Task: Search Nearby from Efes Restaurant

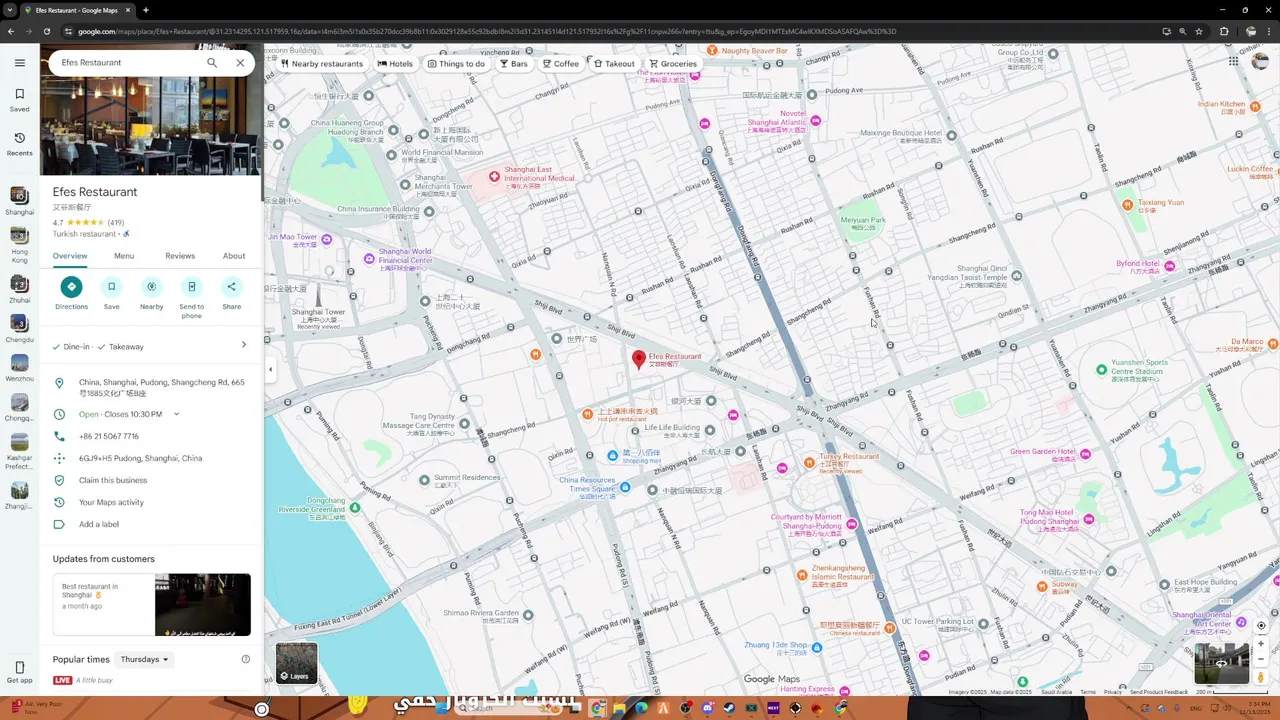Action: point(151,293)
